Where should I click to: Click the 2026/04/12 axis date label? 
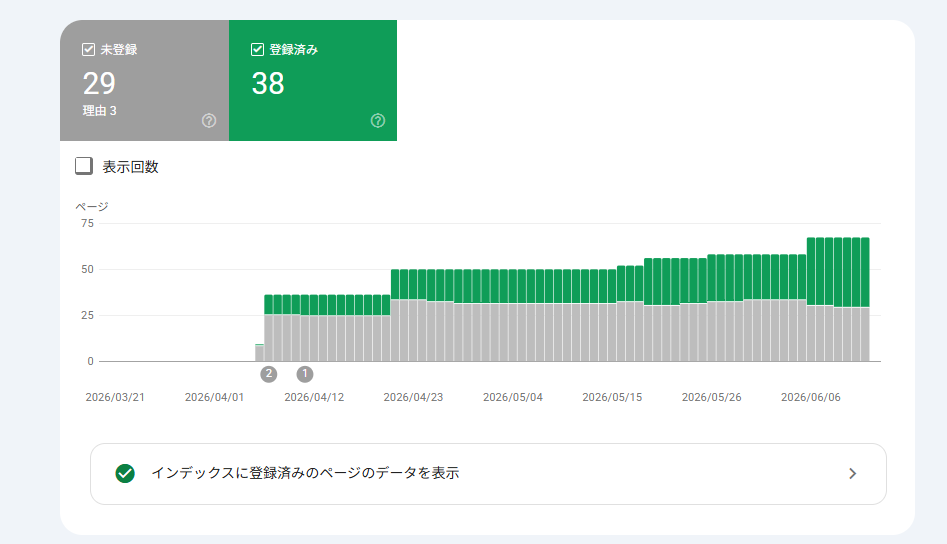(x=314, y=397)
